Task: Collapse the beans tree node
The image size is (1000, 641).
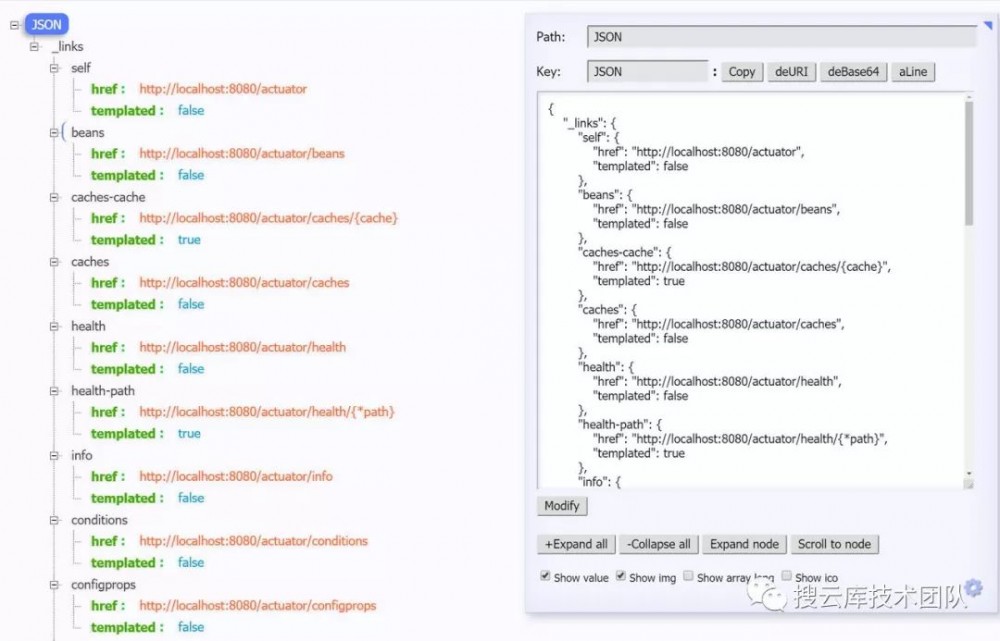Action: pos(54,132)
